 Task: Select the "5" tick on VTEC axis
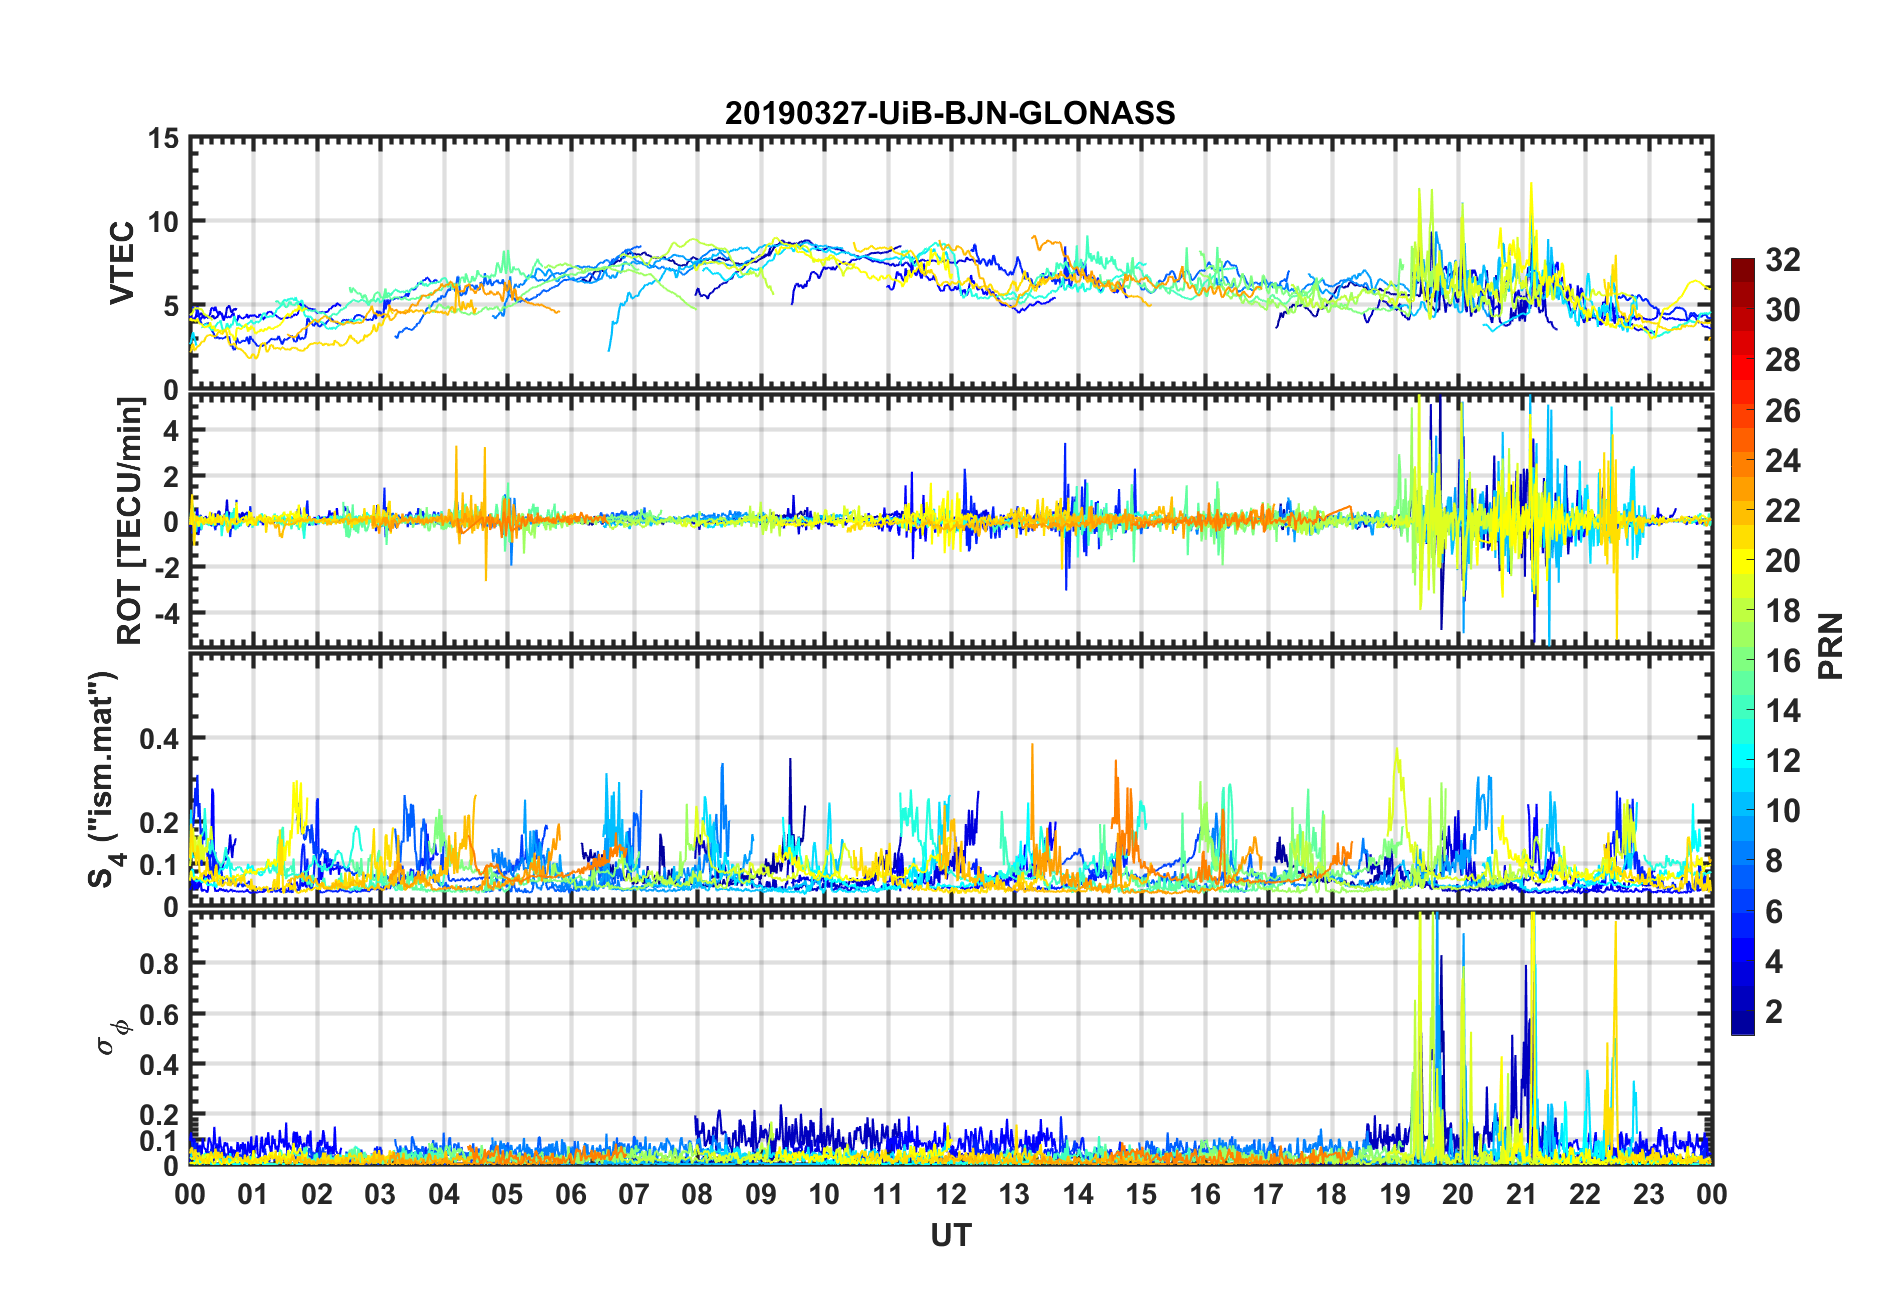click(171, 306)
